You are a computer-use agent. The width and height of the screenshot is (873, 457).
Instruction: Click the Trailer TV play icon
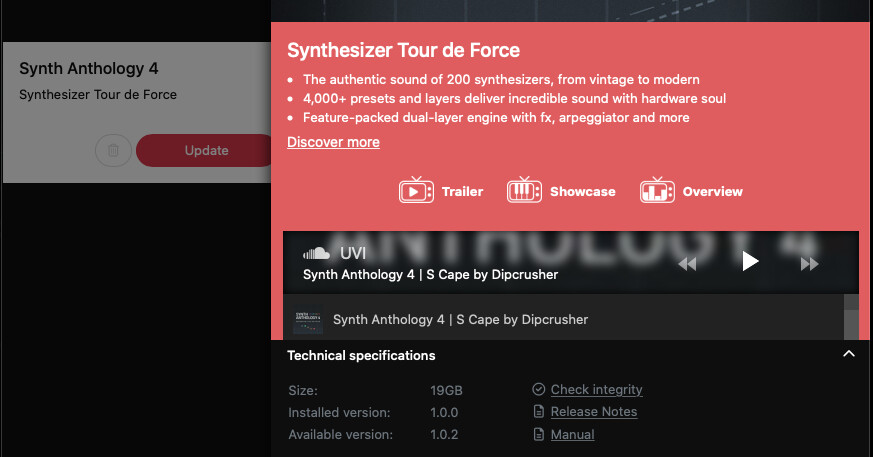tap(416, 190)
